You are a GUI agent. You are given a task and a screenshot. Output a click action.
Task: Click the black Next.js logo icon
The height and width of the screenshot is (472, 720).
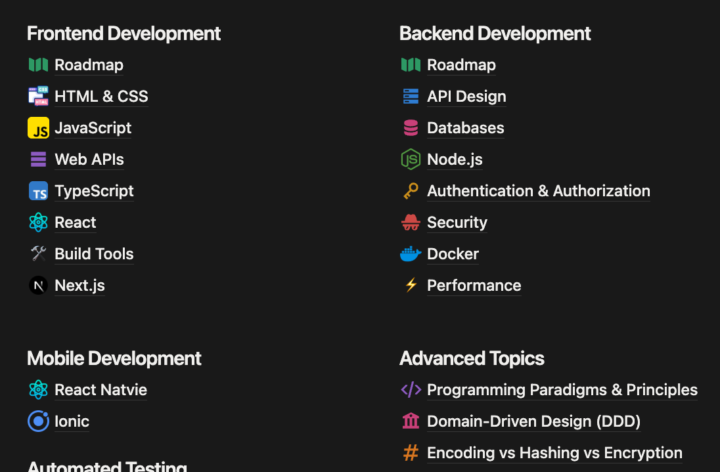[x=38, y=285]
